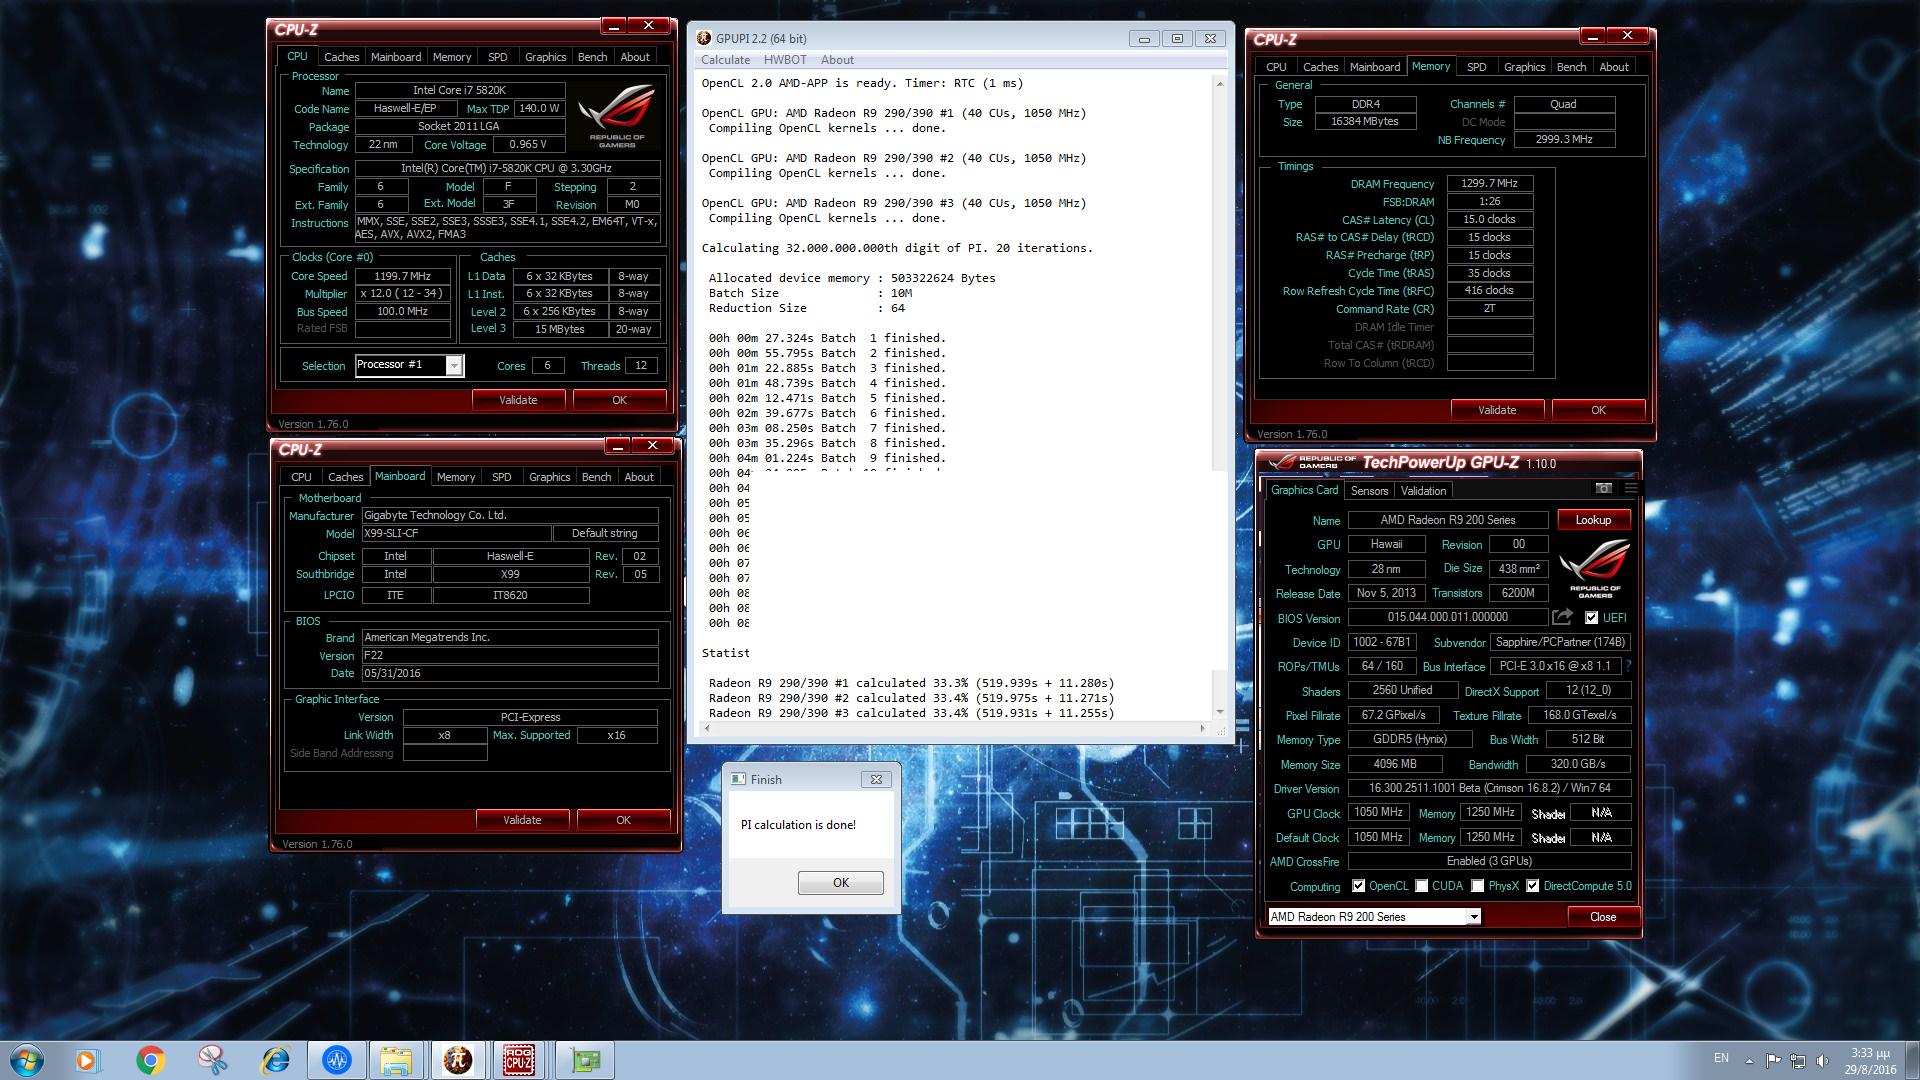The image size is (1920, 1080).
Task: Click OK in the top-left CPU-Z CPU window
Action: (619, 400)
